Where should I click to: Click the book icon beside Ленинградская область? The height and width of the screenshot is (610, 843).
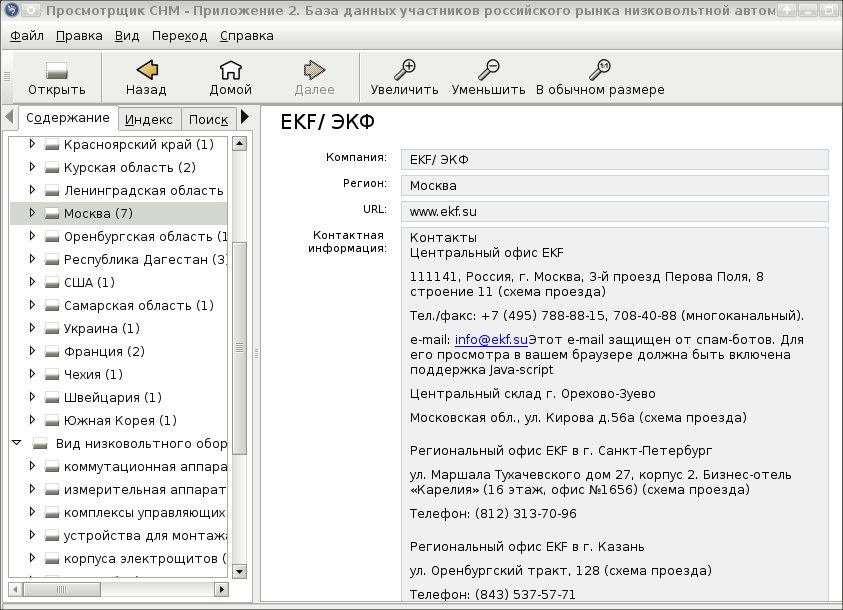[x=52, y=191]
